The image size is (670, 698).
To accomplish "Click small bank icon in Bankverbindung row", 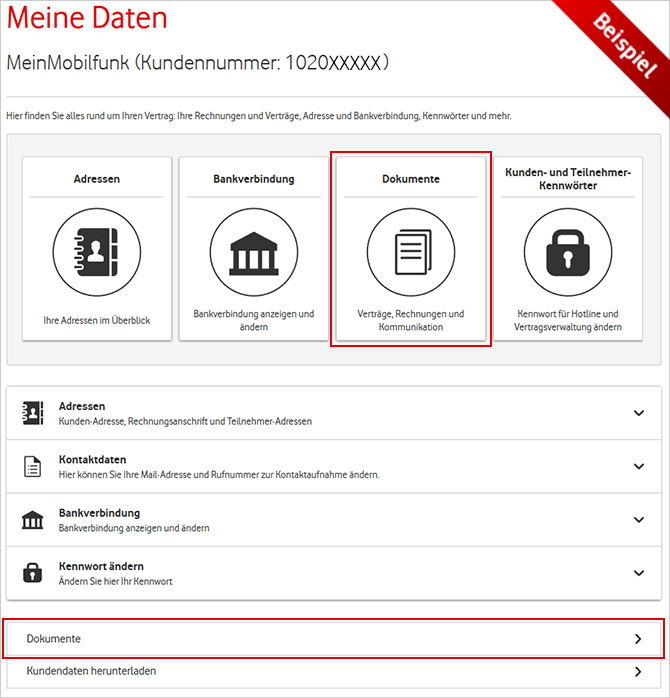I will [33, 520].
